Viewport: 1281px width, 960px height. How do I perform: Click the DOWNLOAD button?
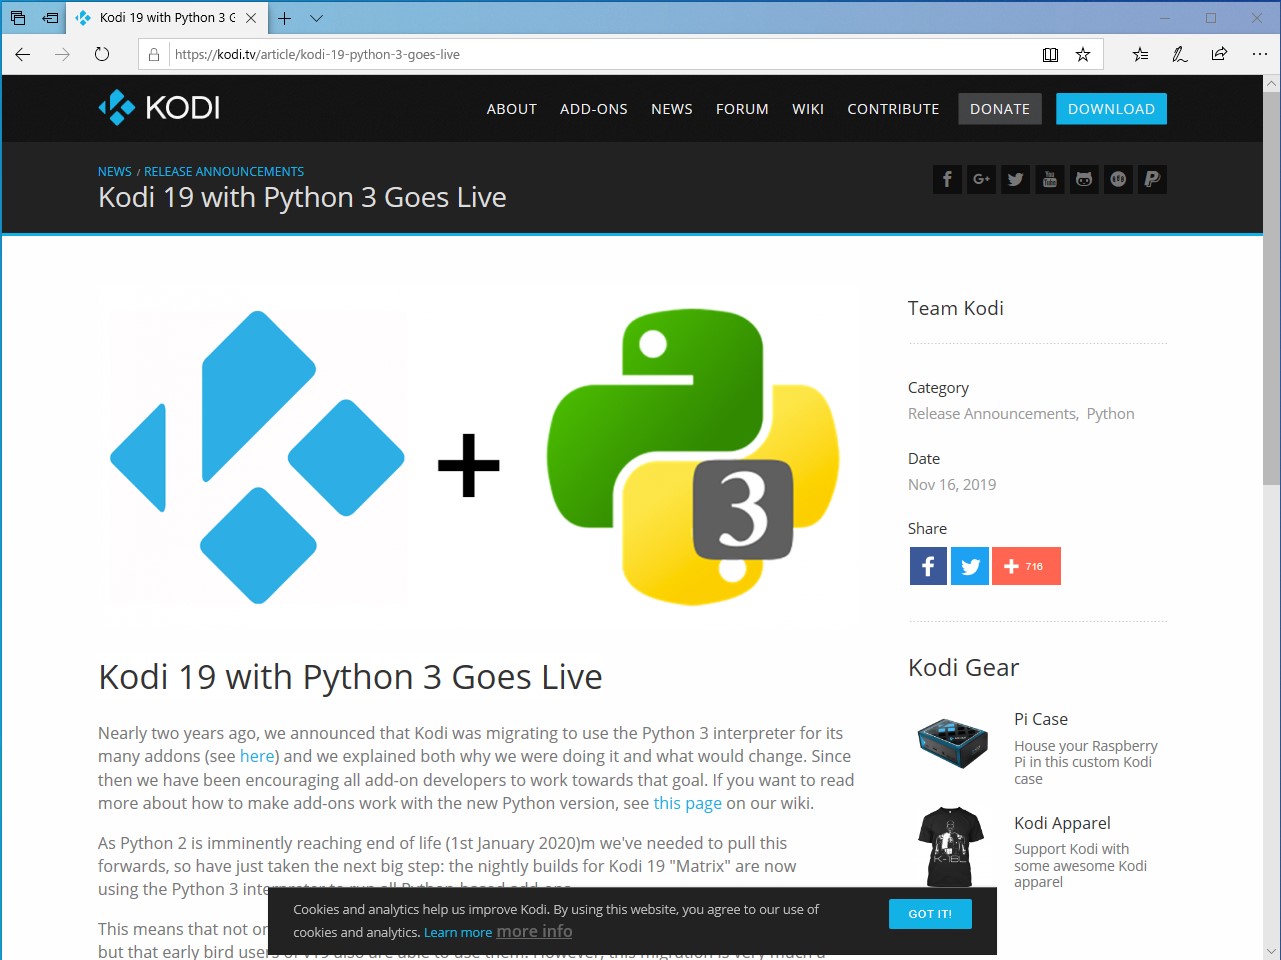point(1111,109)
